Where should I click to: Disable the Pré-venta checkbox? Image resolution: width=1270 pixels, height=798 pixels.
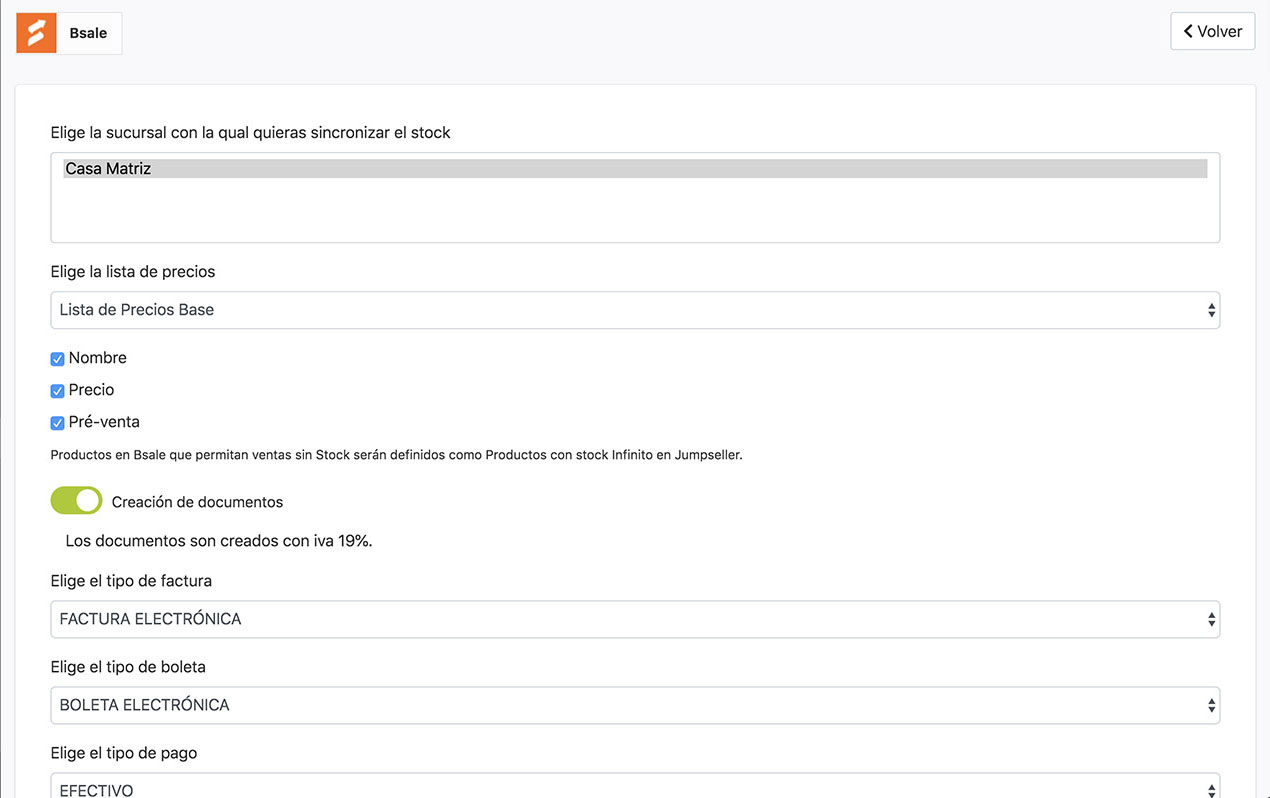57,423
